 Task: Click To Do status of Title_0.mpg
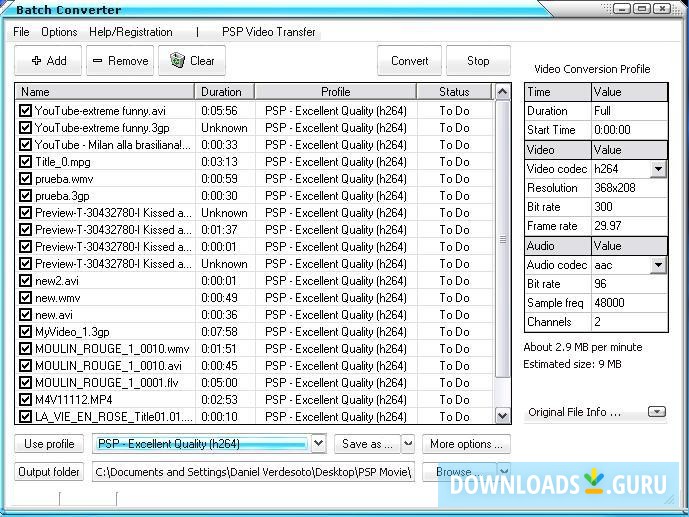coord(454,162)
